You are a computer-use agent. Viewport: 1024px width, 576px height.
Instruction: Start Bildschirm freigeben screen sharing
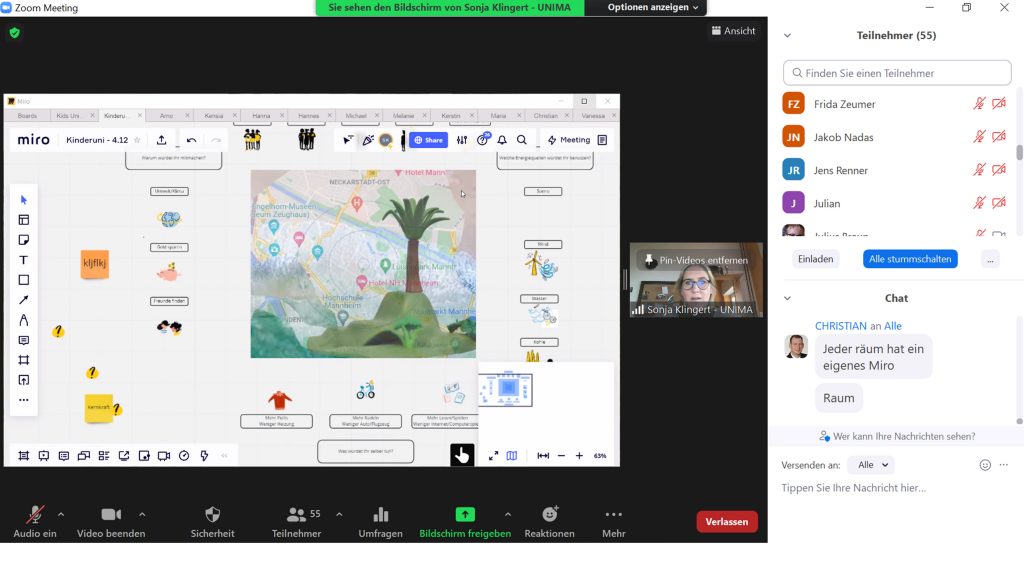click(x=465, y=522)
